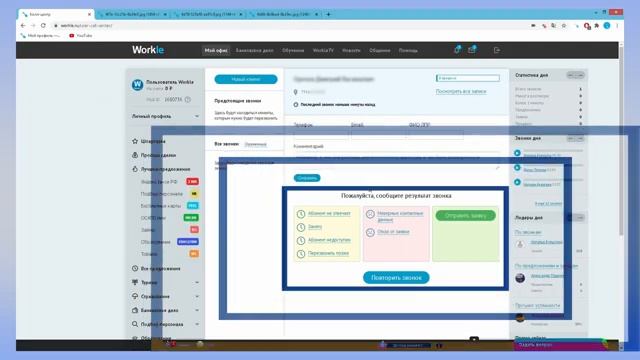The width and height of the screenshot is (640, 360).
Task: Play the third call recording in «Звонки дня»
Action: point(517,182)
